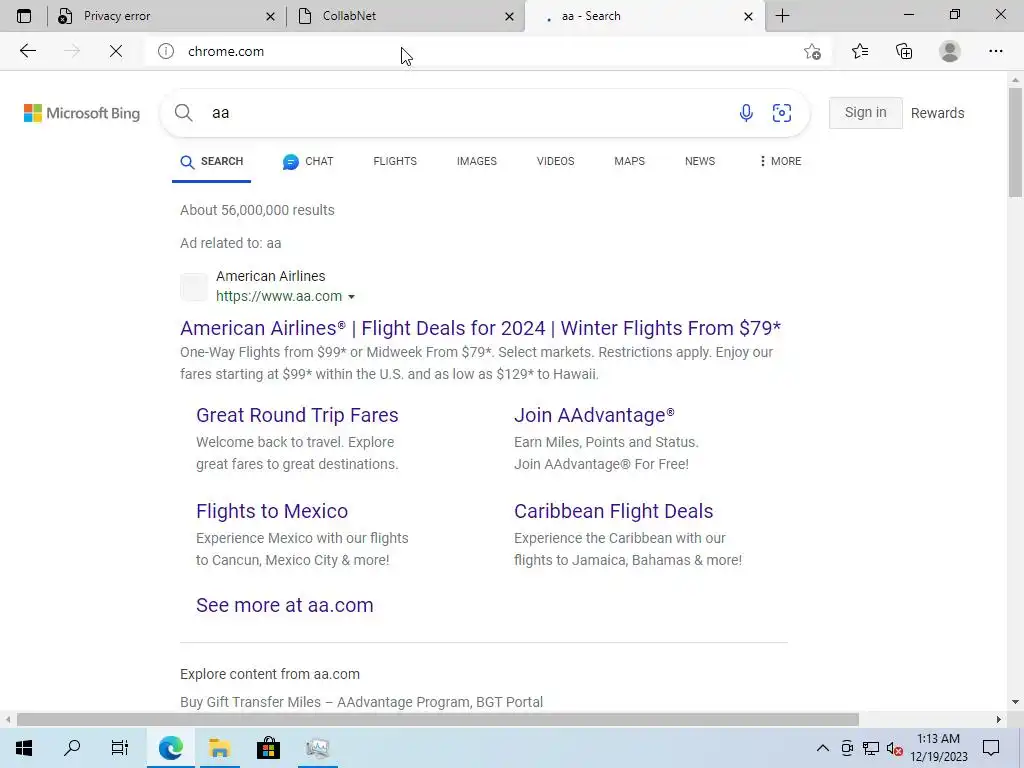Click See more at aa.com
Screen dimensions: 1024x768
285,605
